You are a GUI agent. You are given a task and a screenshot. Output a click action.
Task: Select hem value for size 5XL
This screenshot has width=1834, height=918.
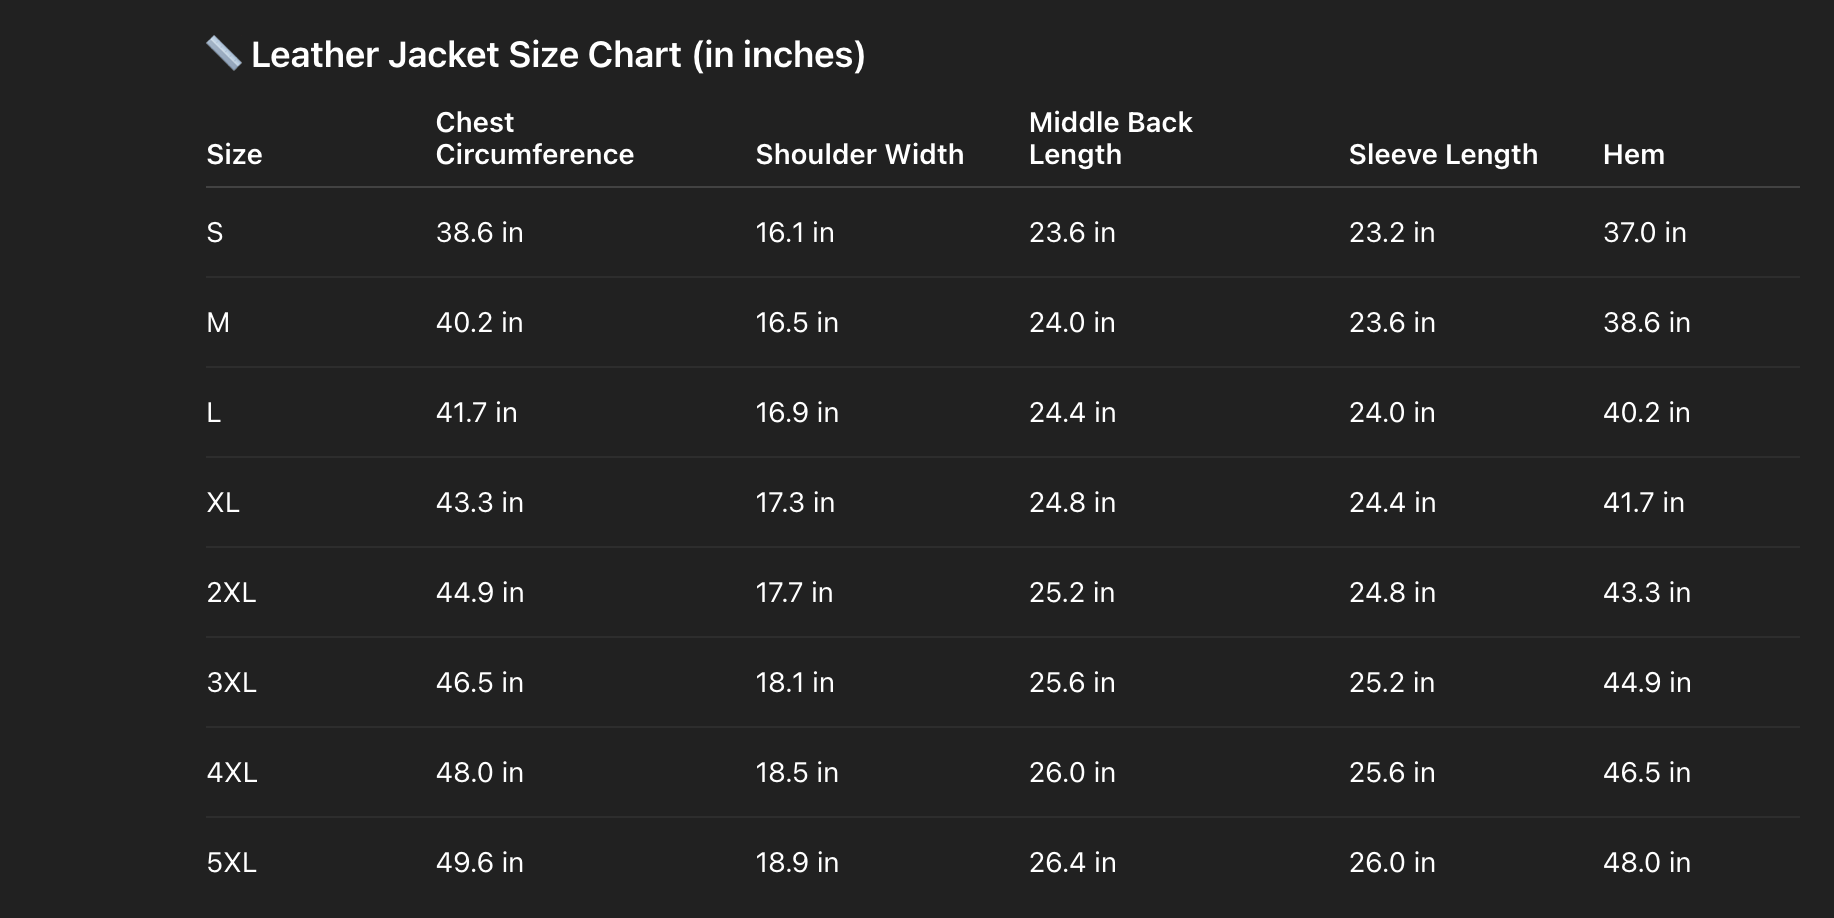point(1646,863)
